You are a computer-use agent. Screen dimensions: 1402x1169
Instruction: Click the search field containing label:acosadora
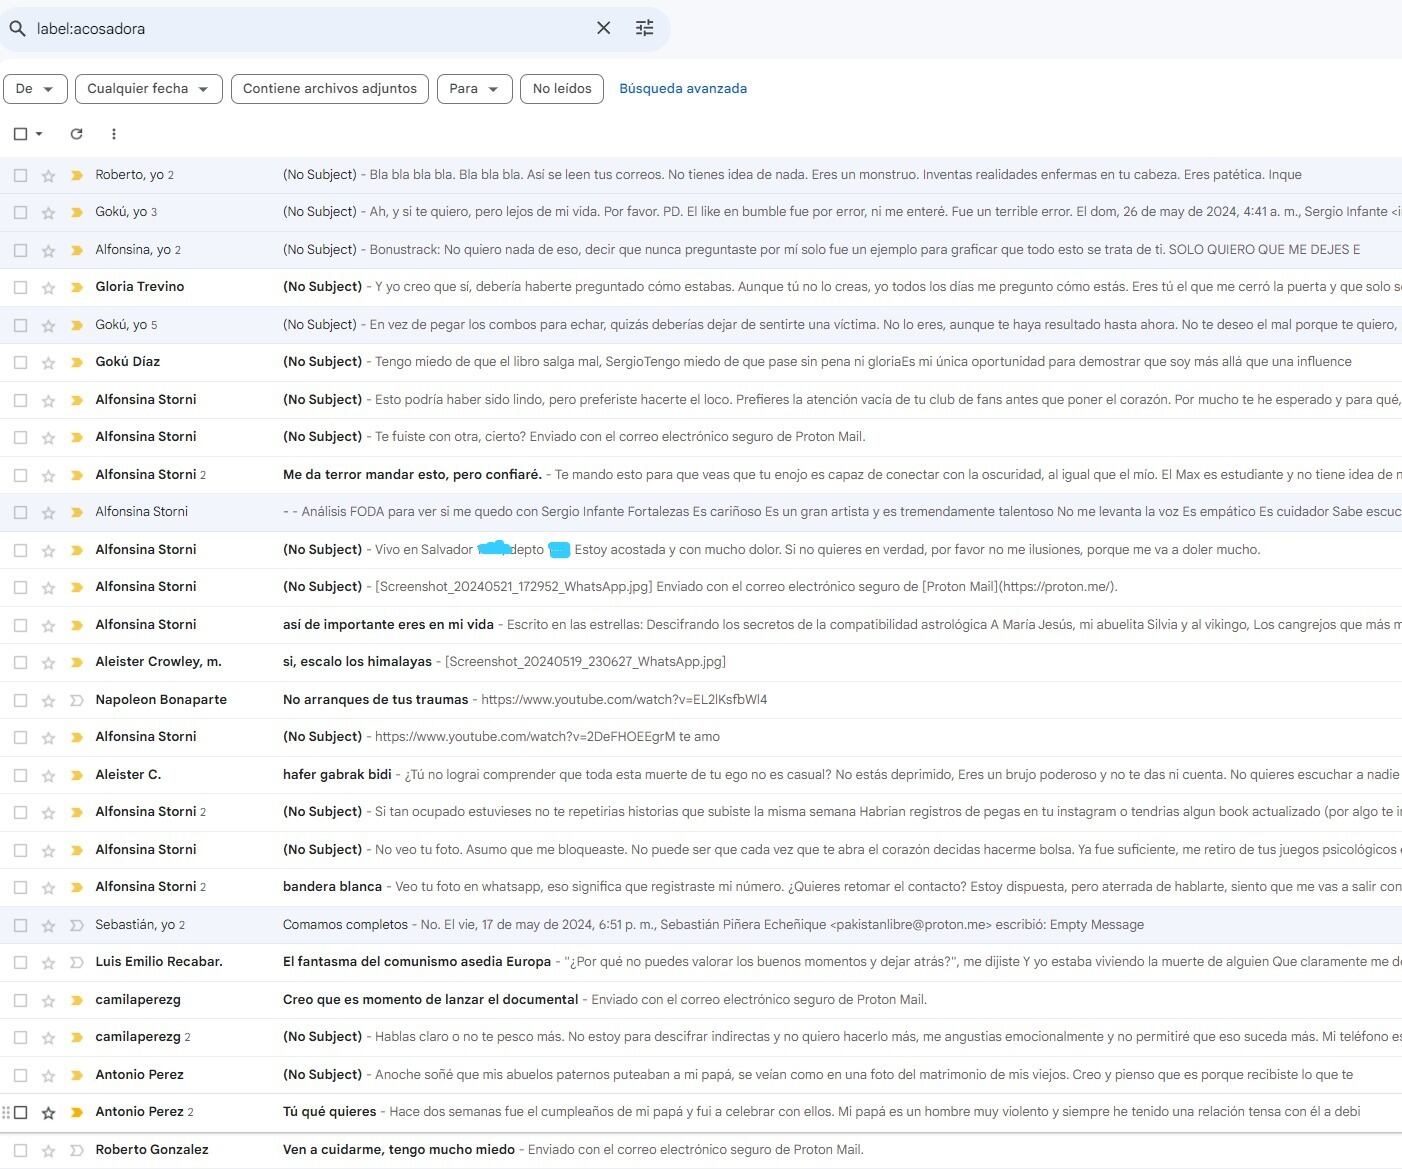coord(300,29)
